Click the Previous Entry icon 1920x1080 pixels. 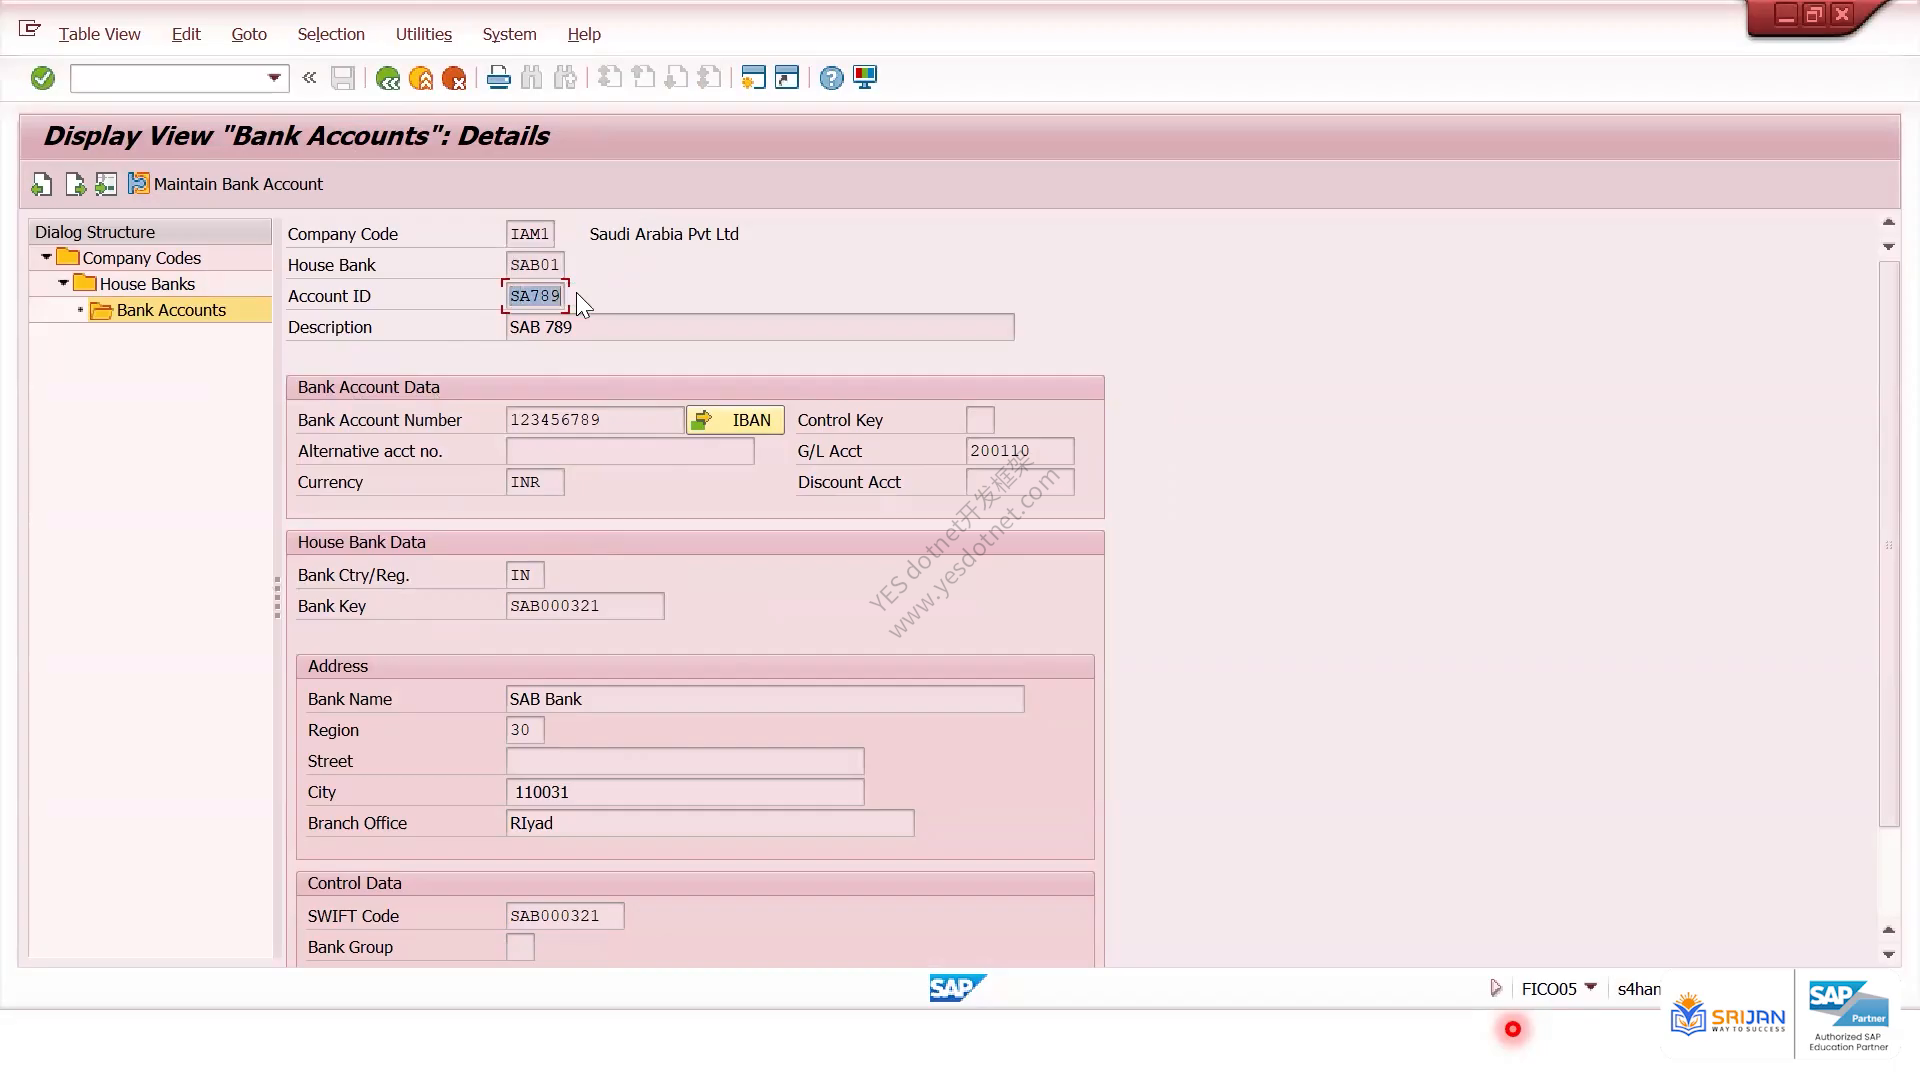[42, 184]
